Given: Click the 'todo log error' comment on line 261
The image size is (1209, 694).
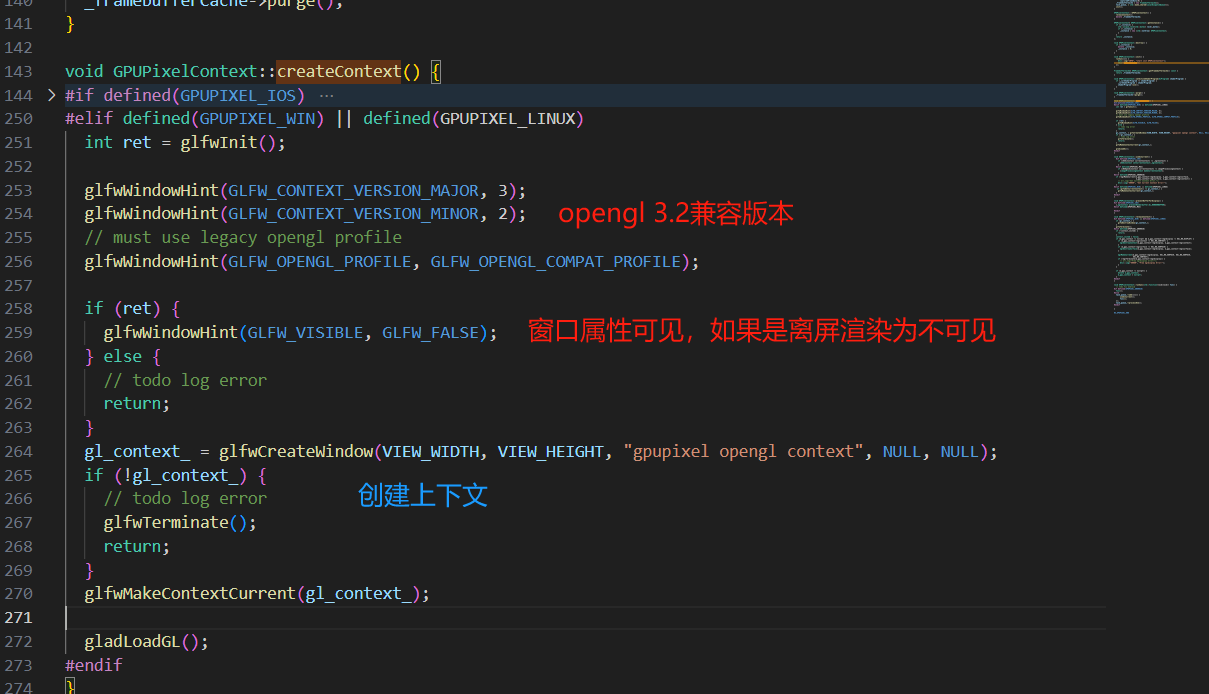Looking at the screenshot, I should tap(185, 380).
